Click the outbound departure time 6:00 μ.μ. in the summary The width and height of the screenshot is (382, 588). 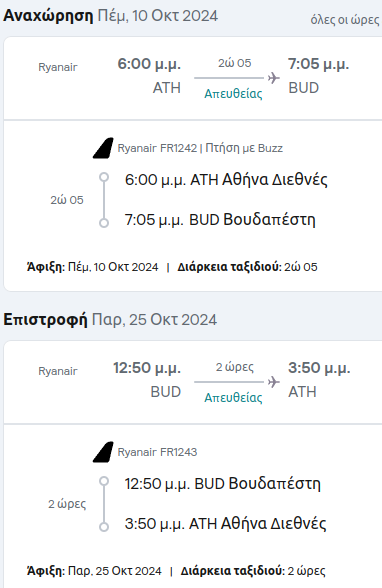149,64
